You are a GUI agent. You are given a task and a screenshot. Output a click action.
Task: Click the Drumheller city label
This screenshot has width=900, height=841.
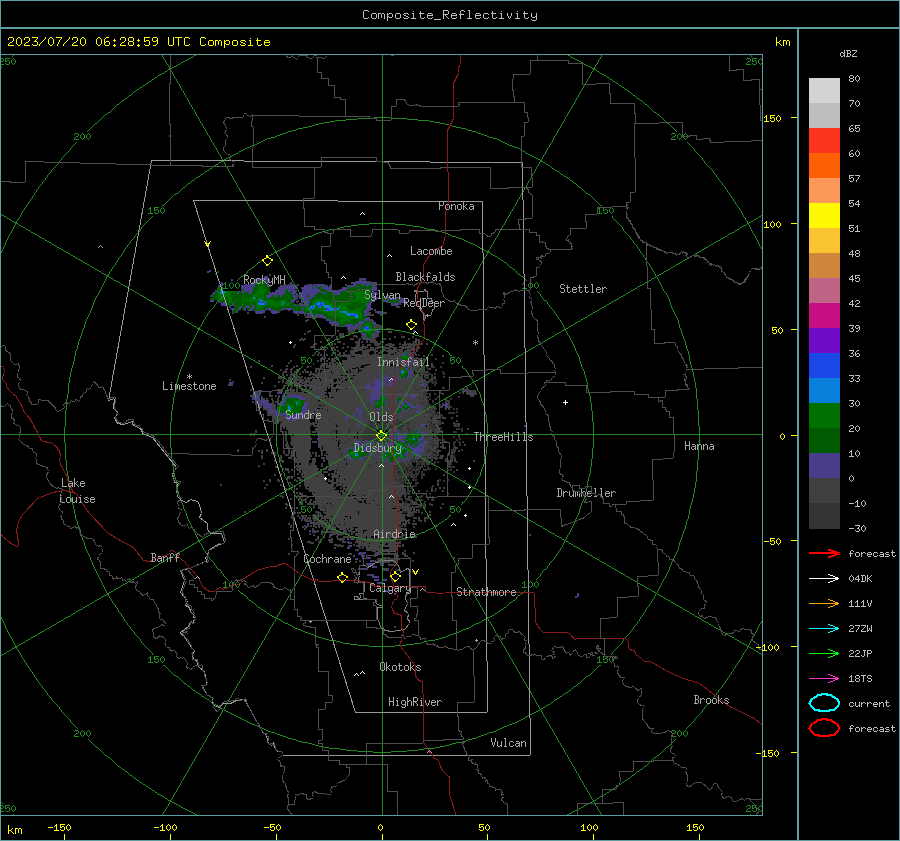tap(586, 493)
